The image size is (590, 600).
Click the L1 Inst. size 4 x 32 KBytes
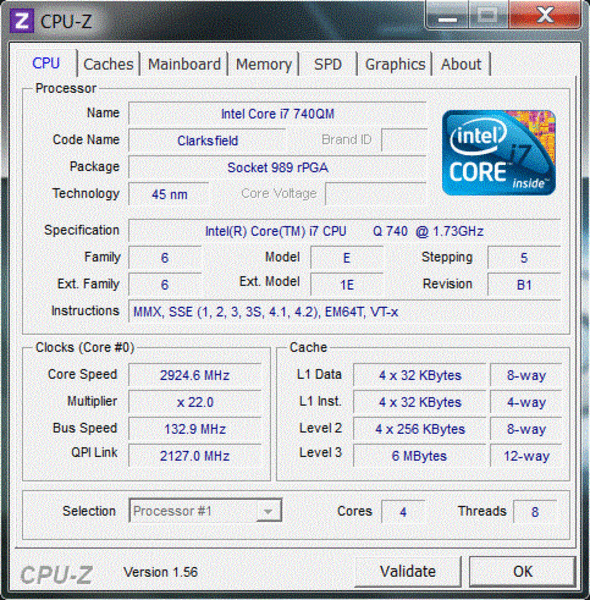(420, 402)
